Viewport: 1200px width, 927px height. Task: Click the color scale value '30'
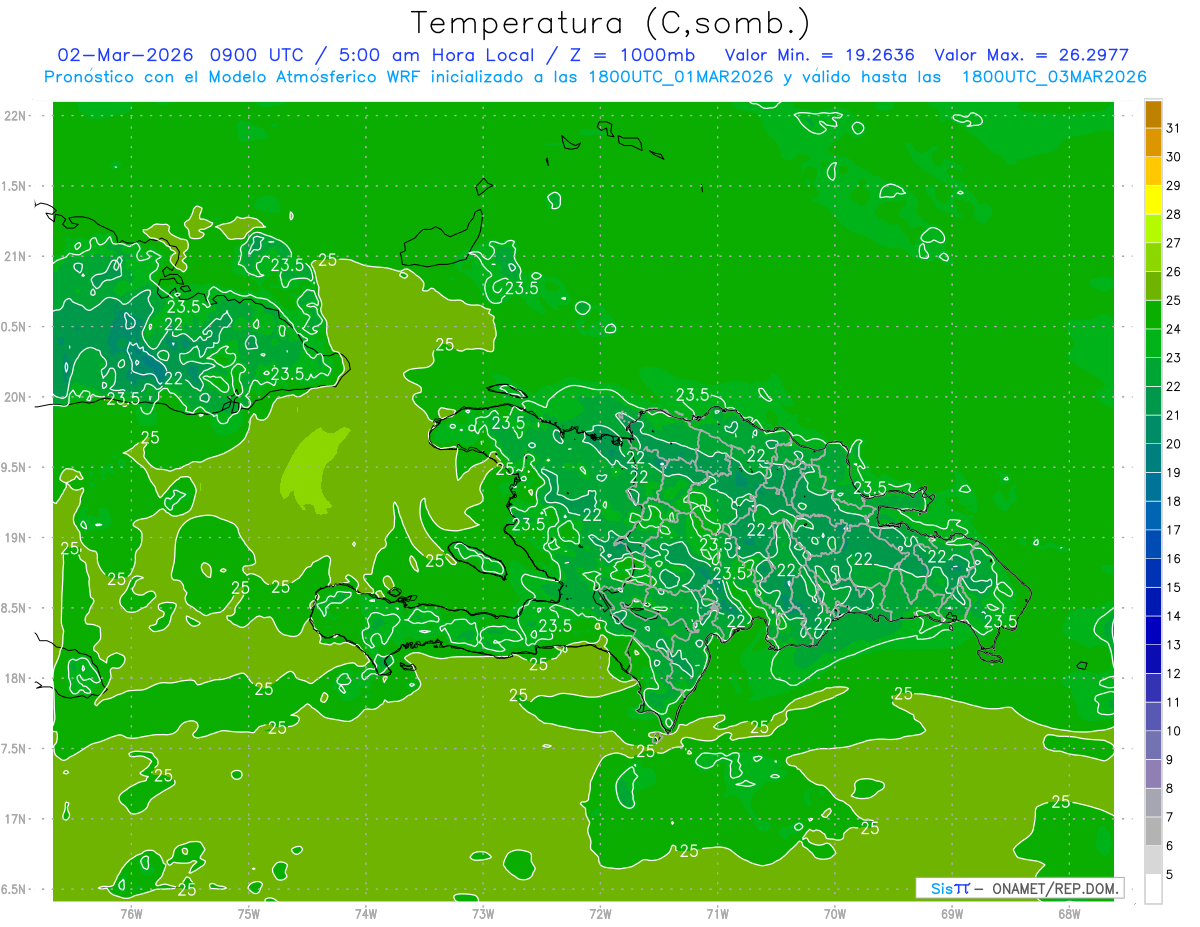[x=1174, y=157]
